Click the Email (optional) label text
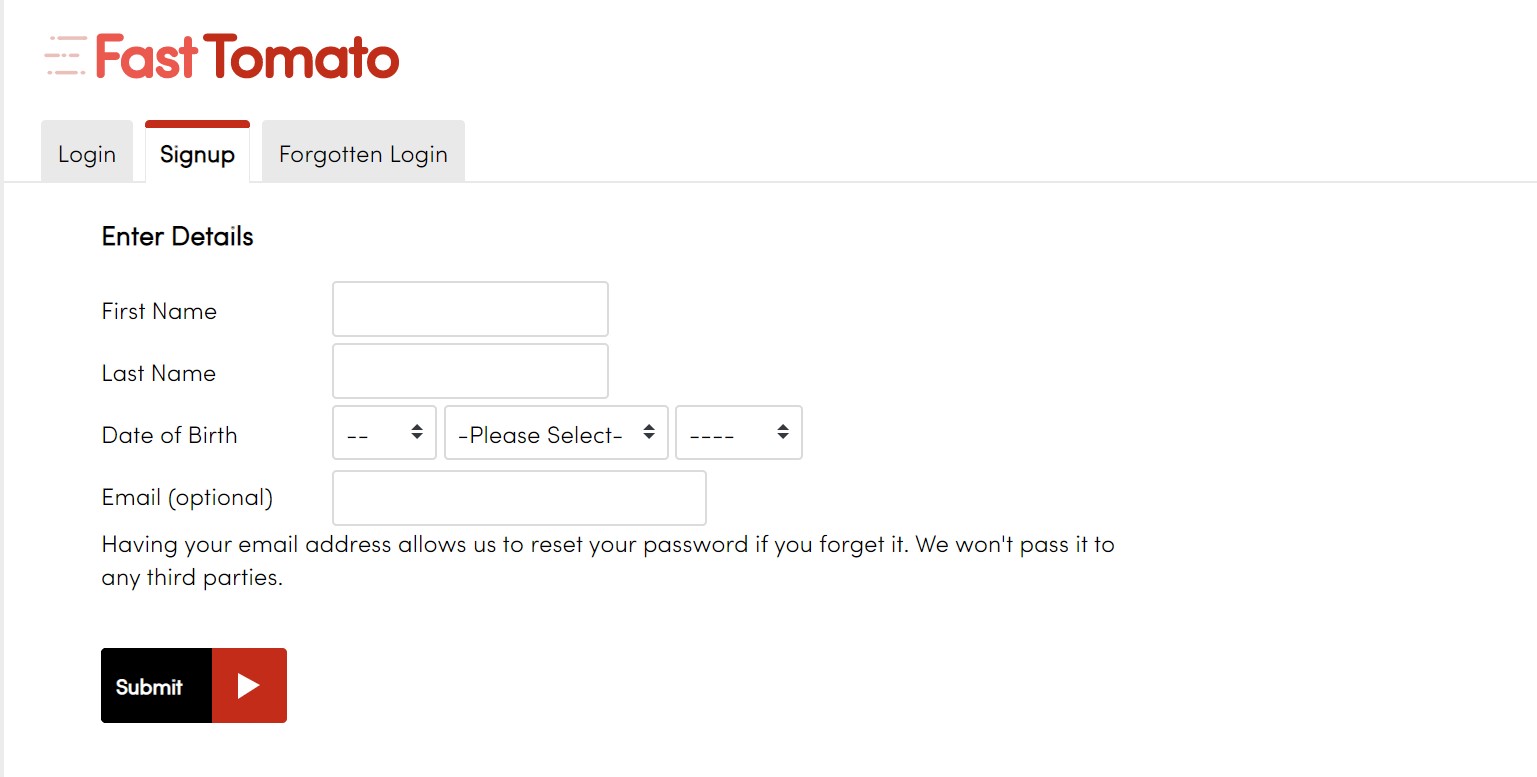The image size is (1537, 777). (187, 498)
